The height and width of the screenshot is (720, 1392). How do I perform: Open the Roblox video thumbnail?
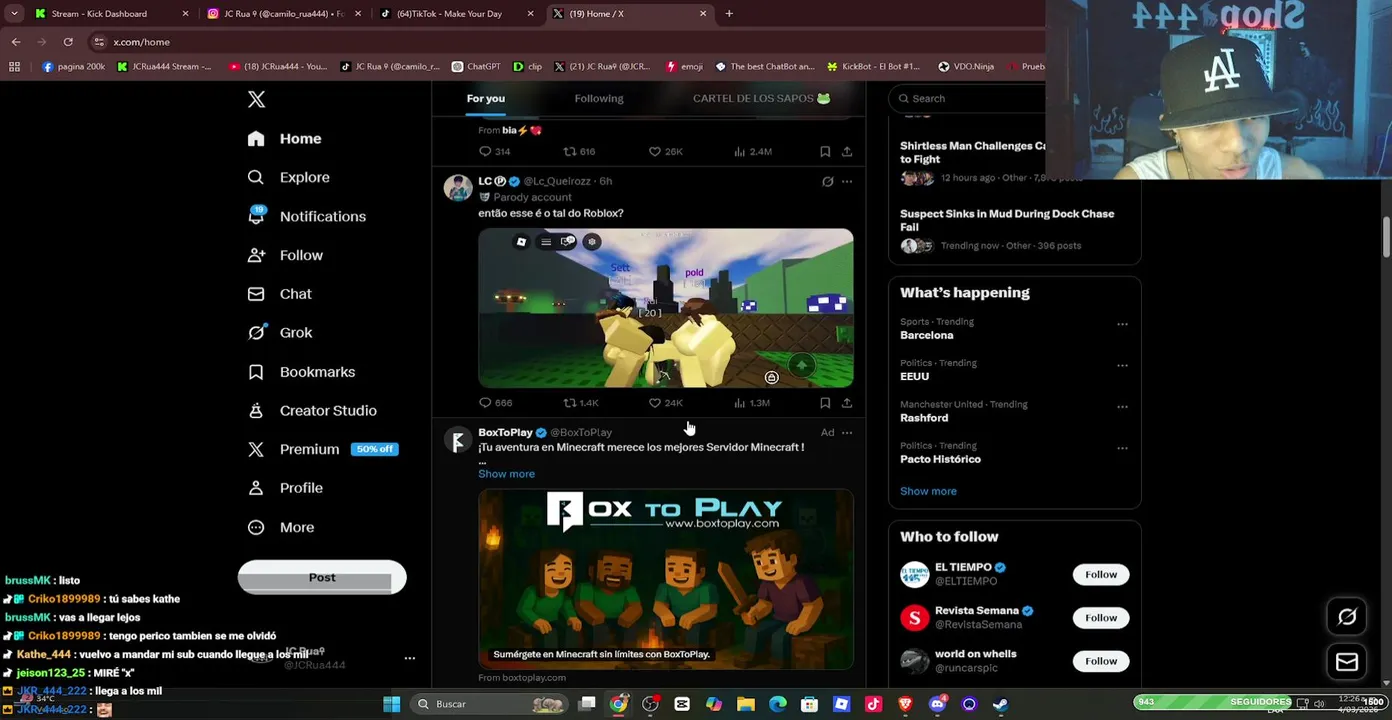pos(666,308)
